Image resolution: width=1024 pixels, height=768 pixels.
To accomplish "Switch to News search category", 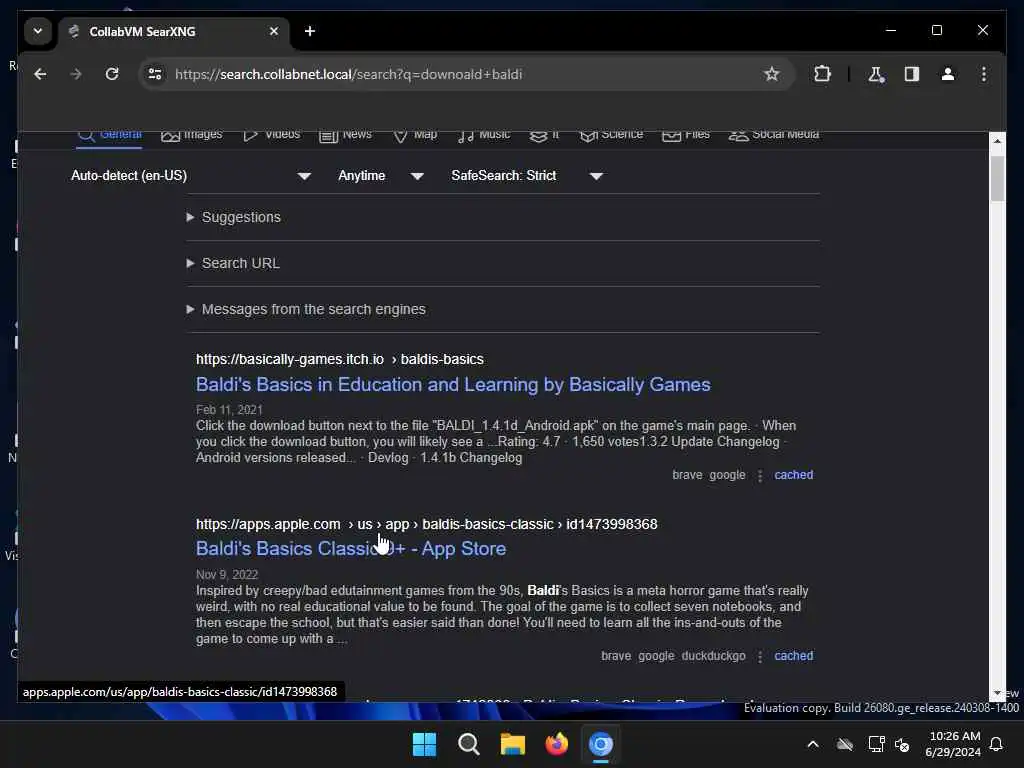I will (345, 135).
